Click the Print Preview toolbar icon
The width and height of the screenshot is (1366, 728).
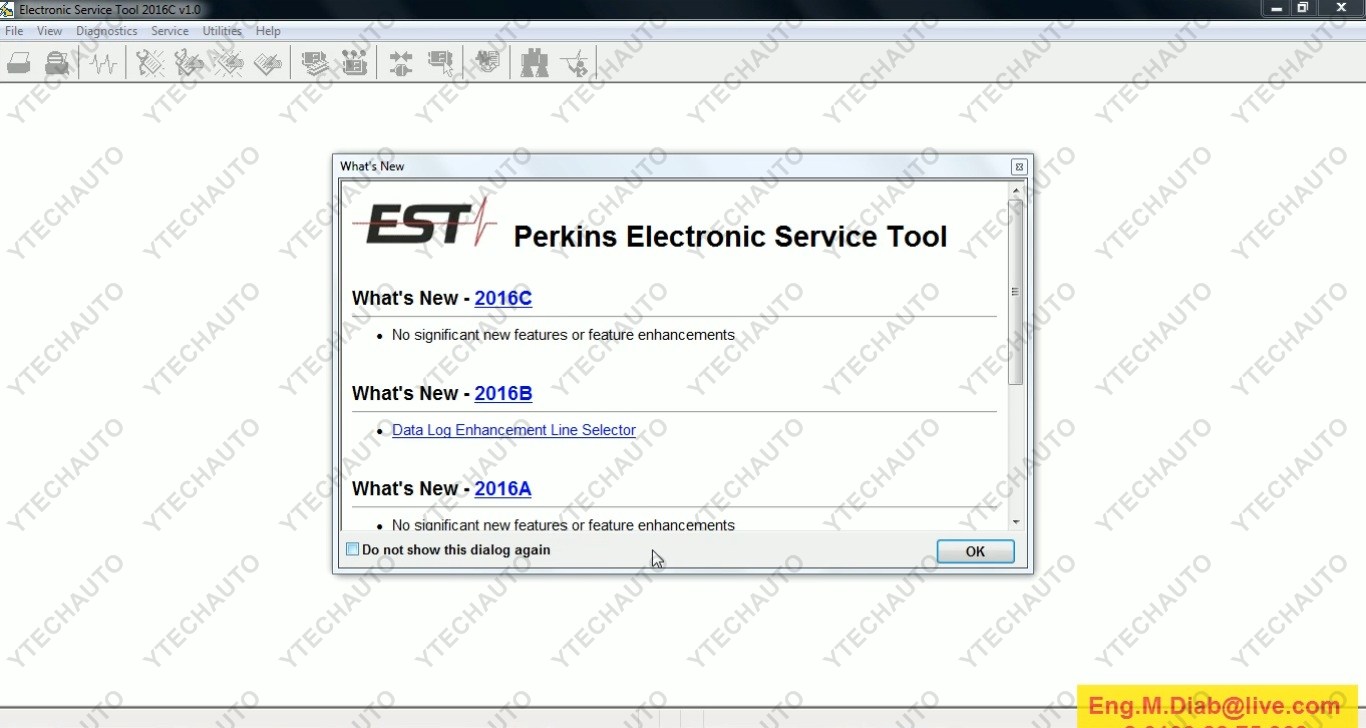(x=58, y=64)
